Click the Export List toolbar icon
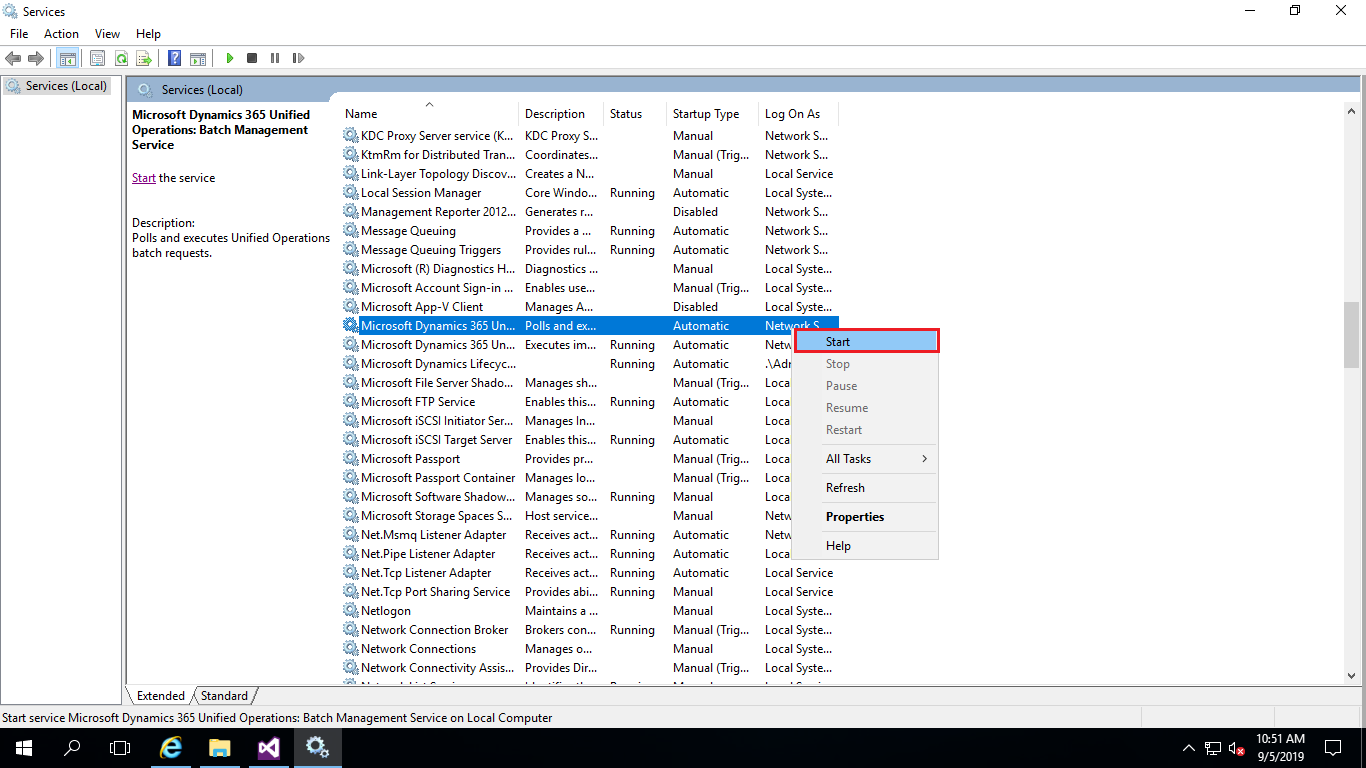This screenshot has height=768, width=1366. coord(144,58)
